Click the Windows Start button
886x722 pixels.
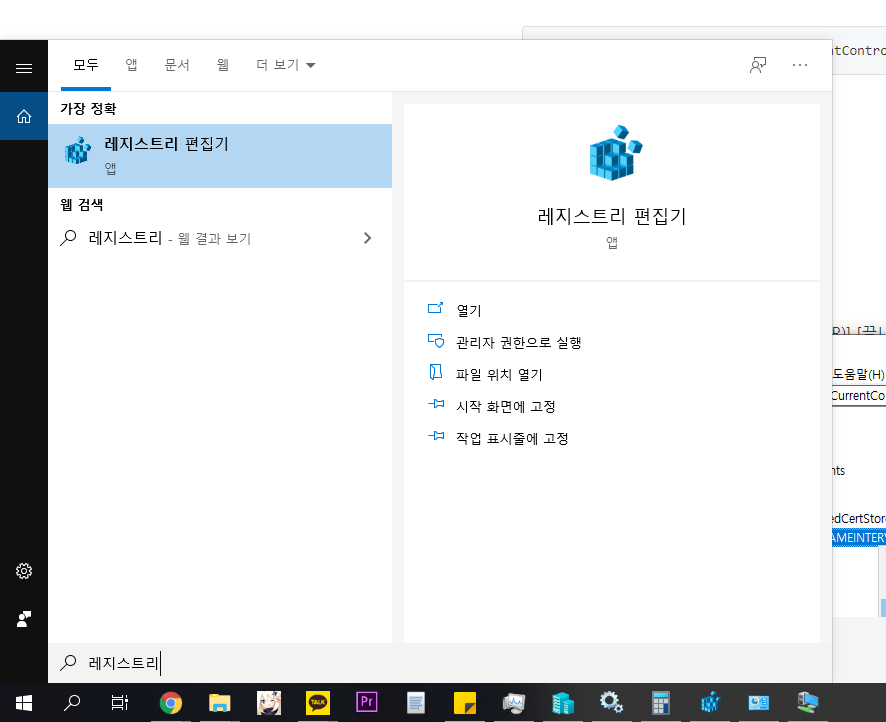point(24,703)
